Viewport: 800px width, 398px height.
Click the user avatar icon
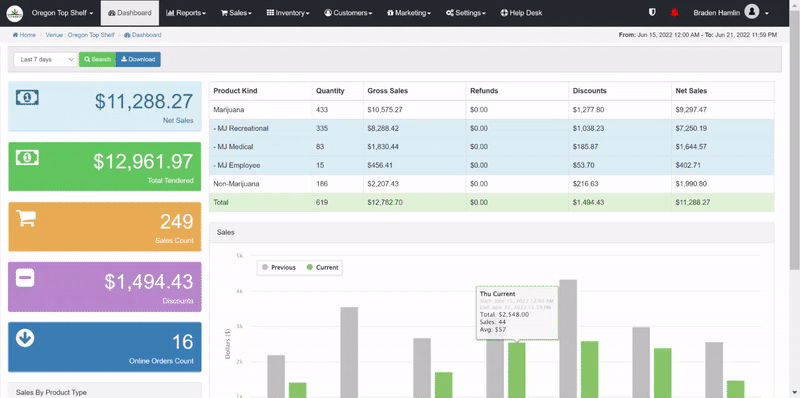pos(751,12)
